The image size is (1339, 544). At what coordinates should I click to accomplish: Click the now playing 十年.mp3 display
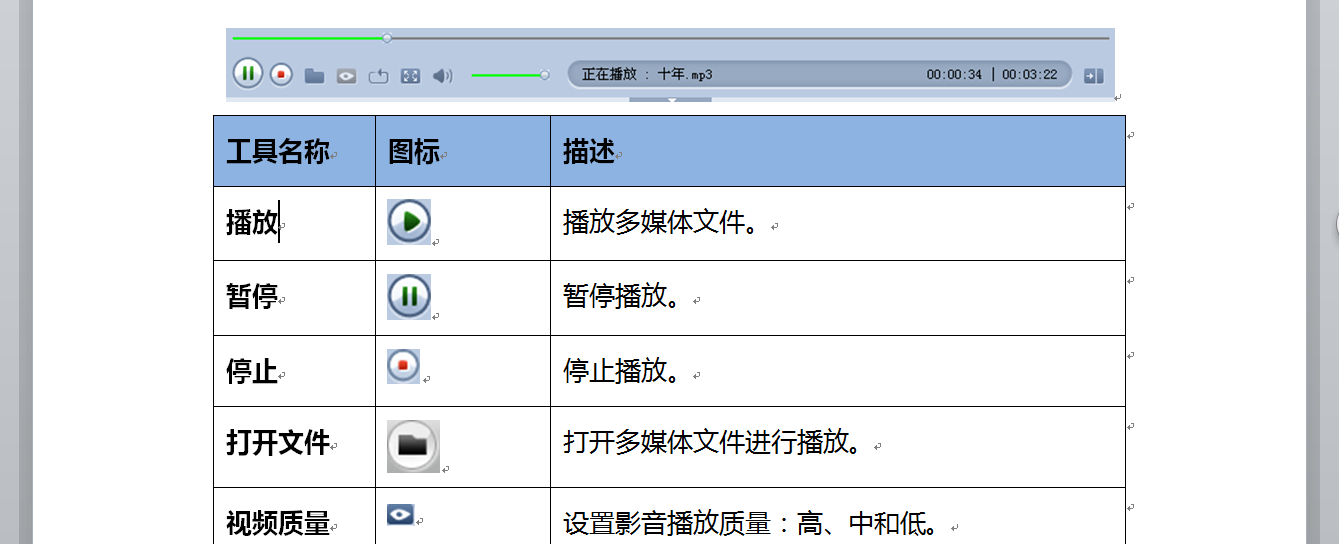(x=647, y=75)
